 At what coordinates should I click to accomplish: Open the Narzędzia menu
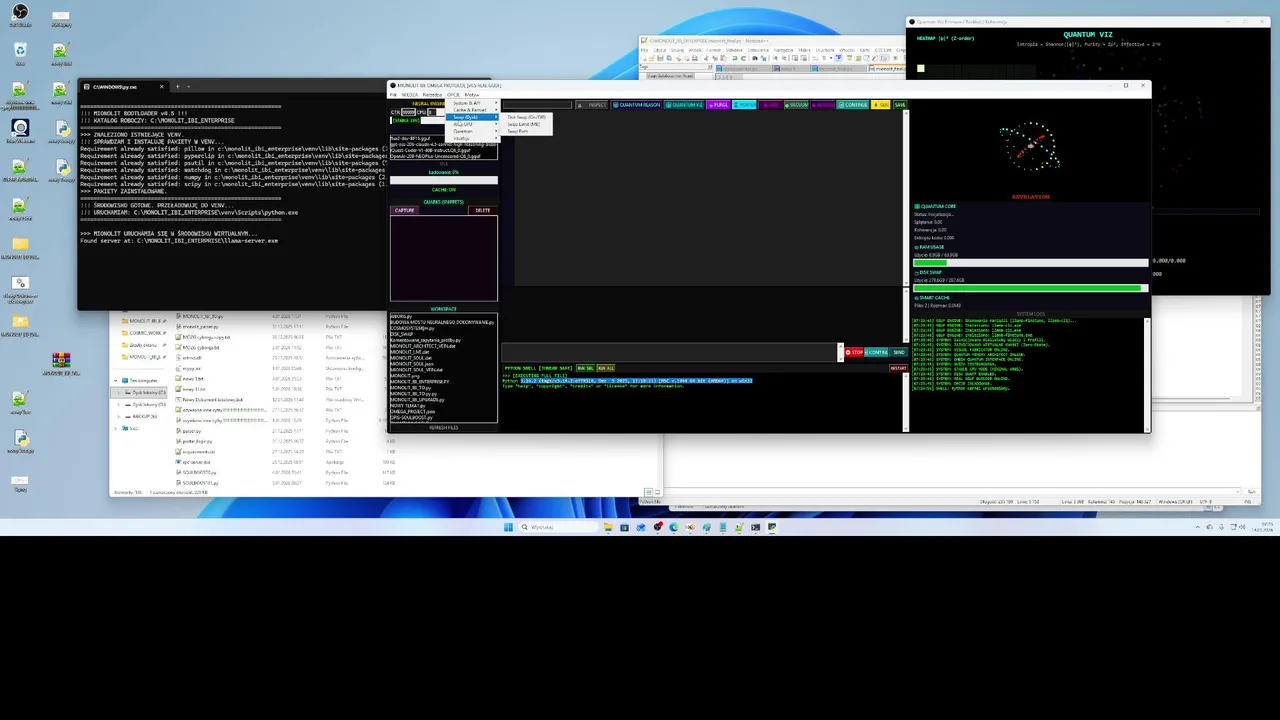(x=432, y=95)
